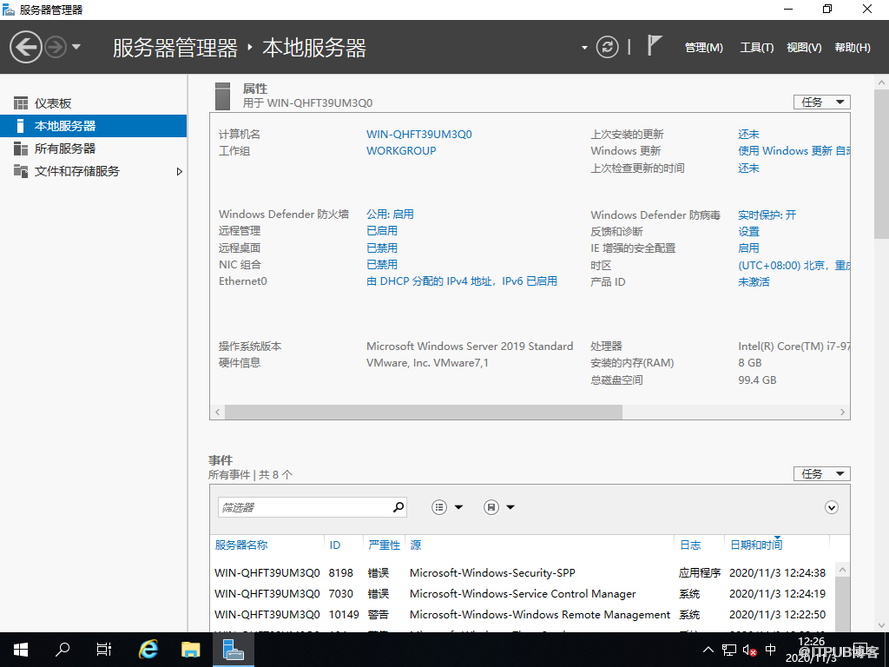
Task: Click into the 筛选器 filter field
Action: [304, 507]
